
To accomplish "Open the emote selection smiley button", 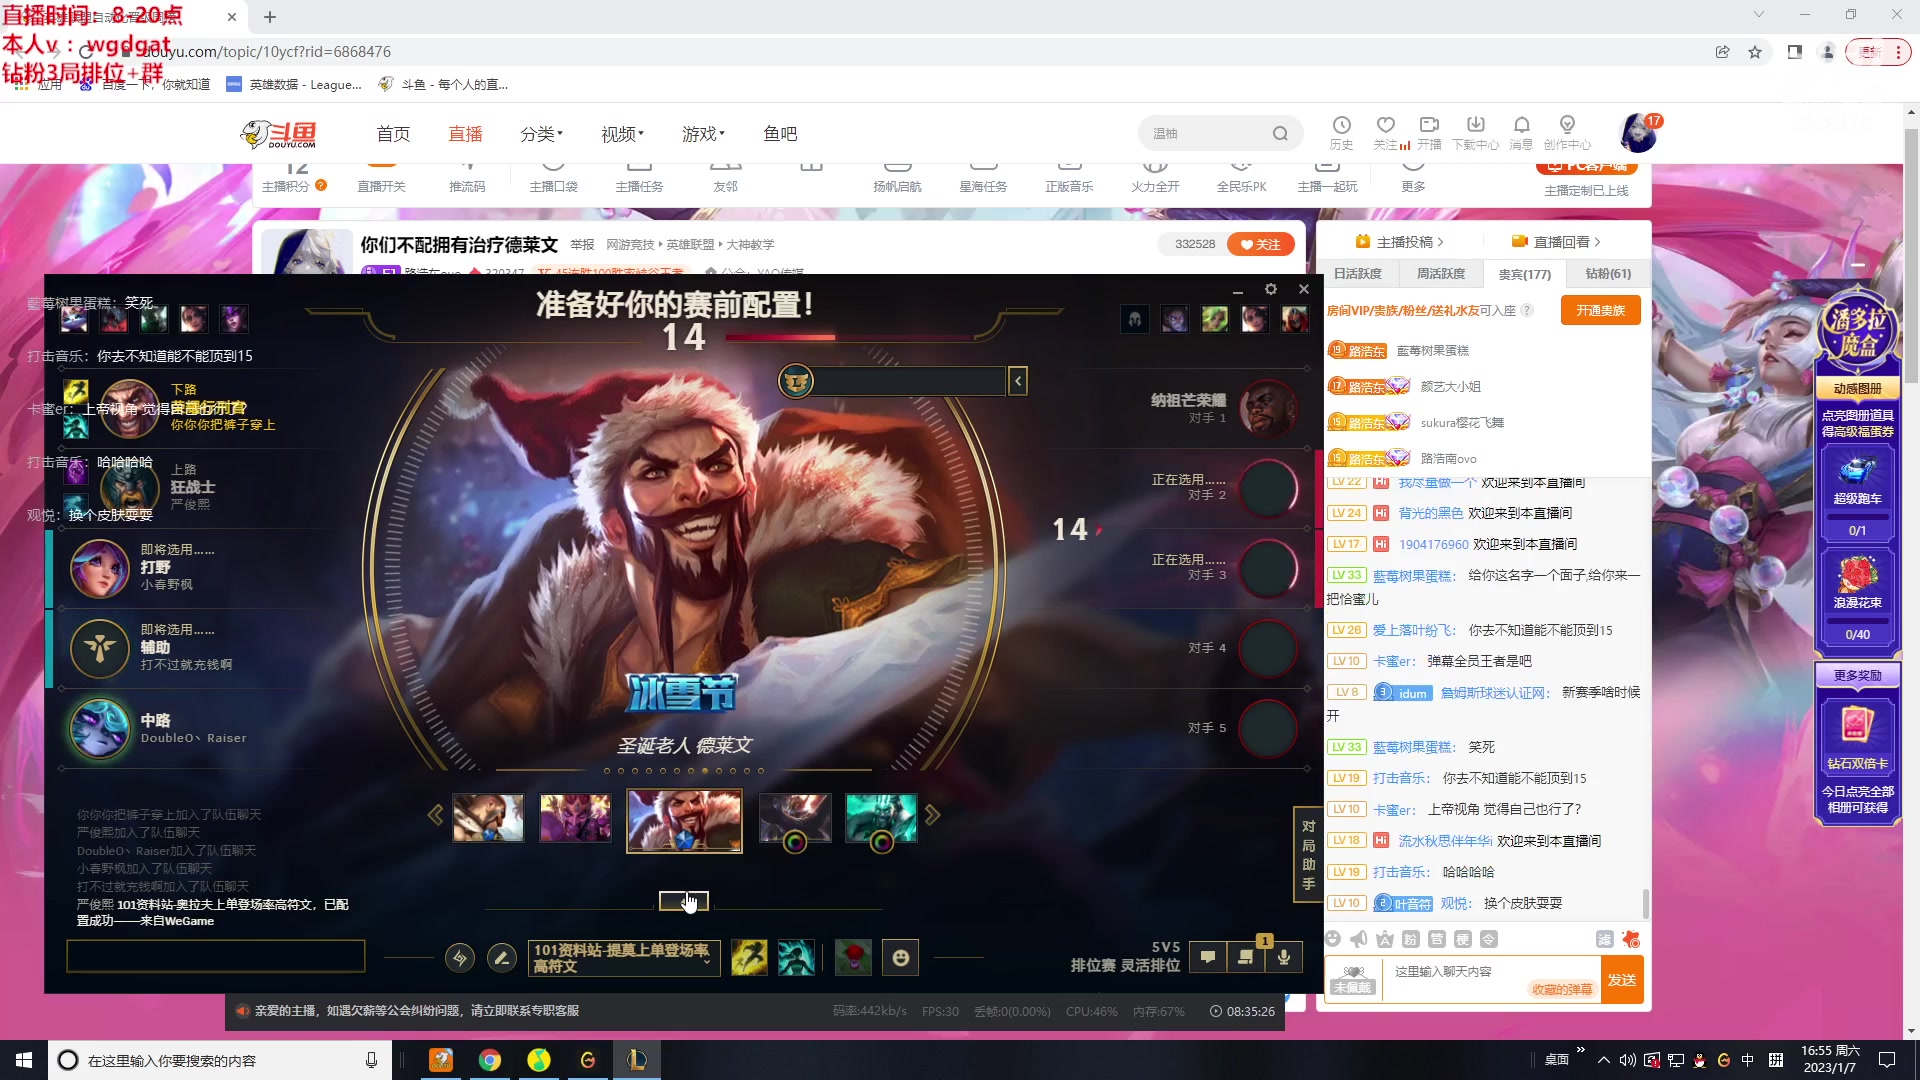I will (900, 958).
